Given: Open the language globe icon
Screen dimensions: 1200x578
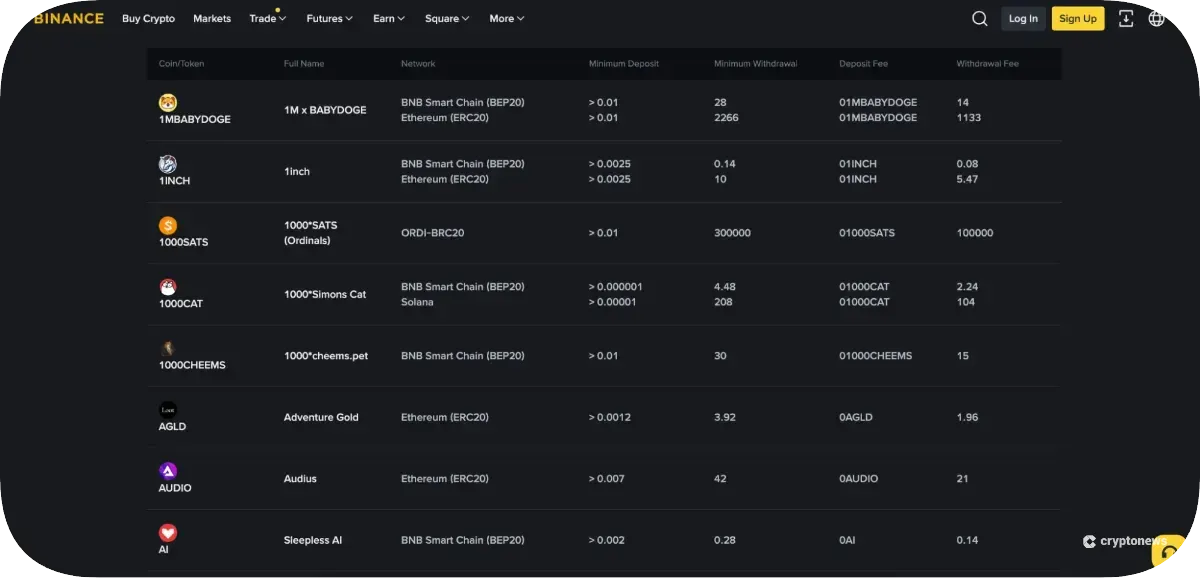Looking at the screenshot, I should coord(1157,18).
